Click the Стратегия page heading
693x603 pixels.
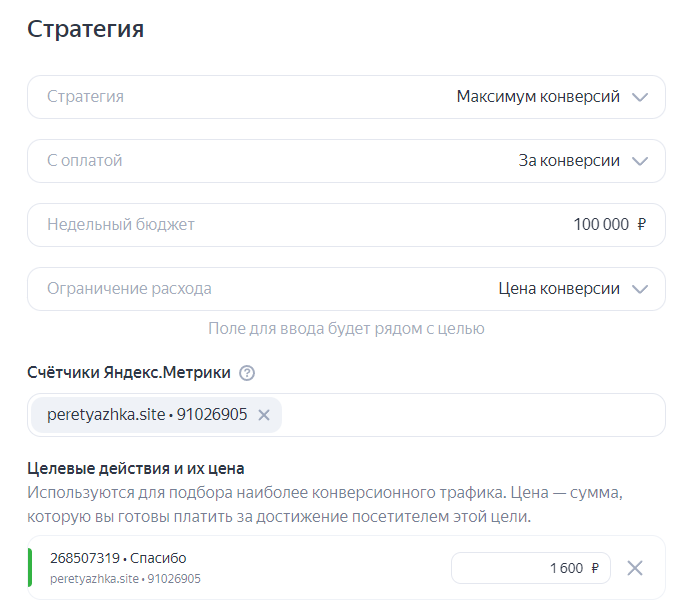point(85,29)
